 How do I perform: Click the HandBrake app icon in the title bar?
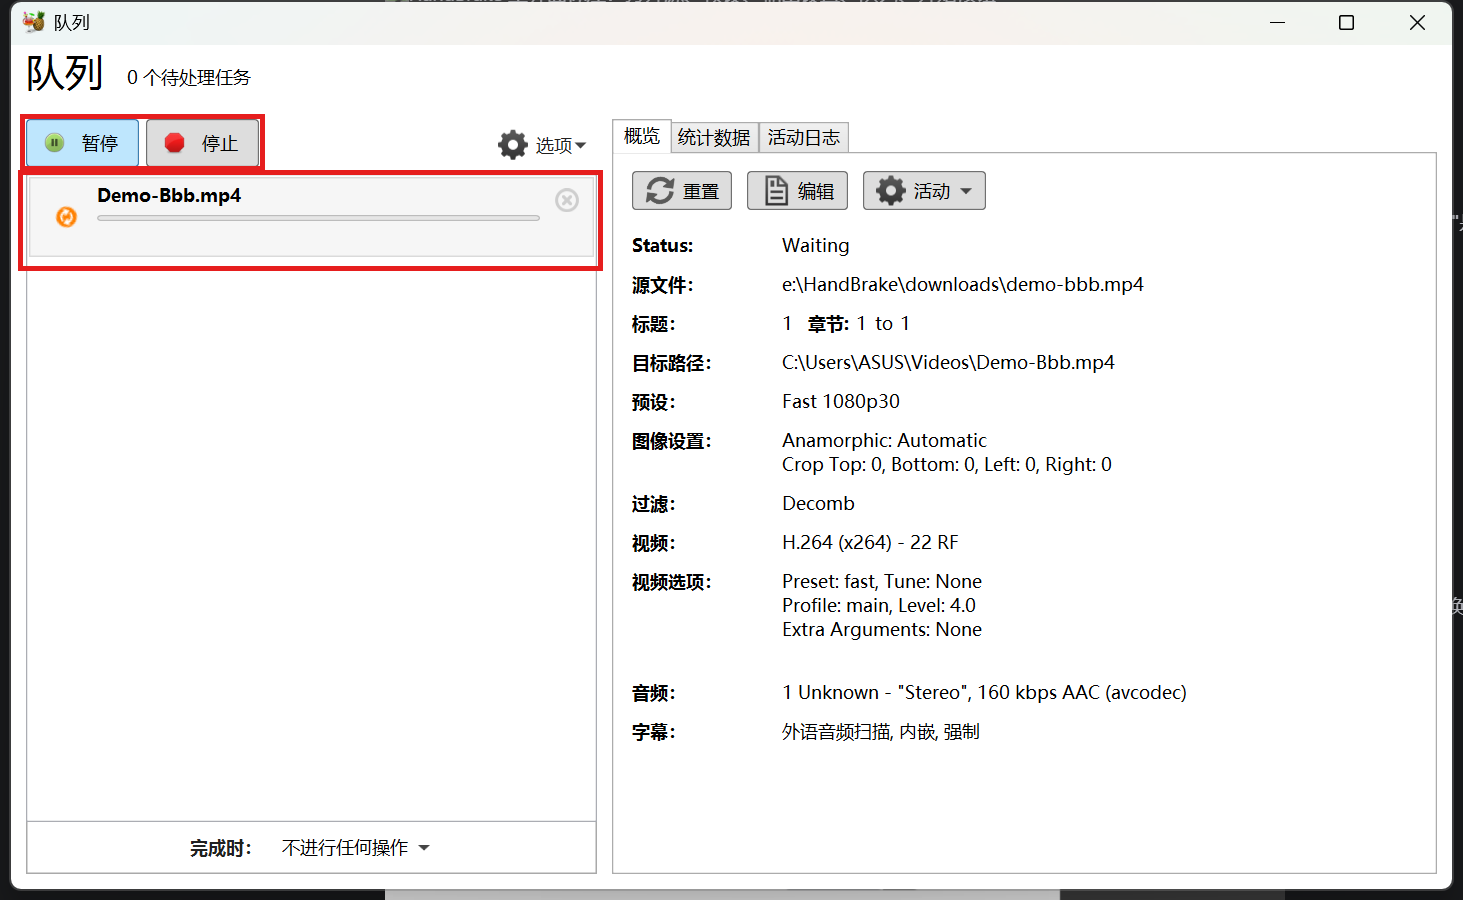[34, 22]
